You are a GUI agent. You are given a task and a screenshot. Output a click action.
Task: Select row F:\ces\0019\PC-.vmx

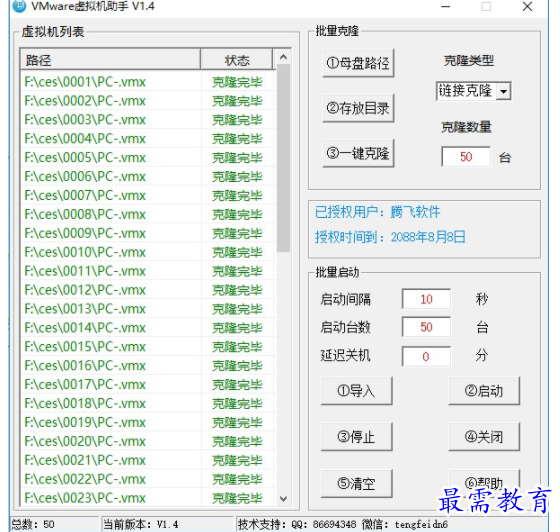148,423
